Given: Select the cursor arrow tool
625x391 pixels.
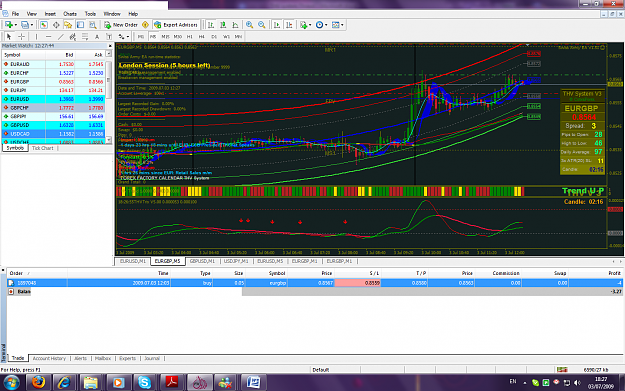Looking at the screenshot, I should point(9,37).
